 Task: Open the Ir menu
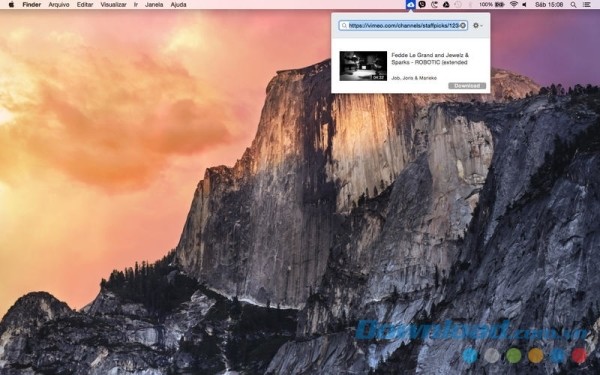[136, 5]
